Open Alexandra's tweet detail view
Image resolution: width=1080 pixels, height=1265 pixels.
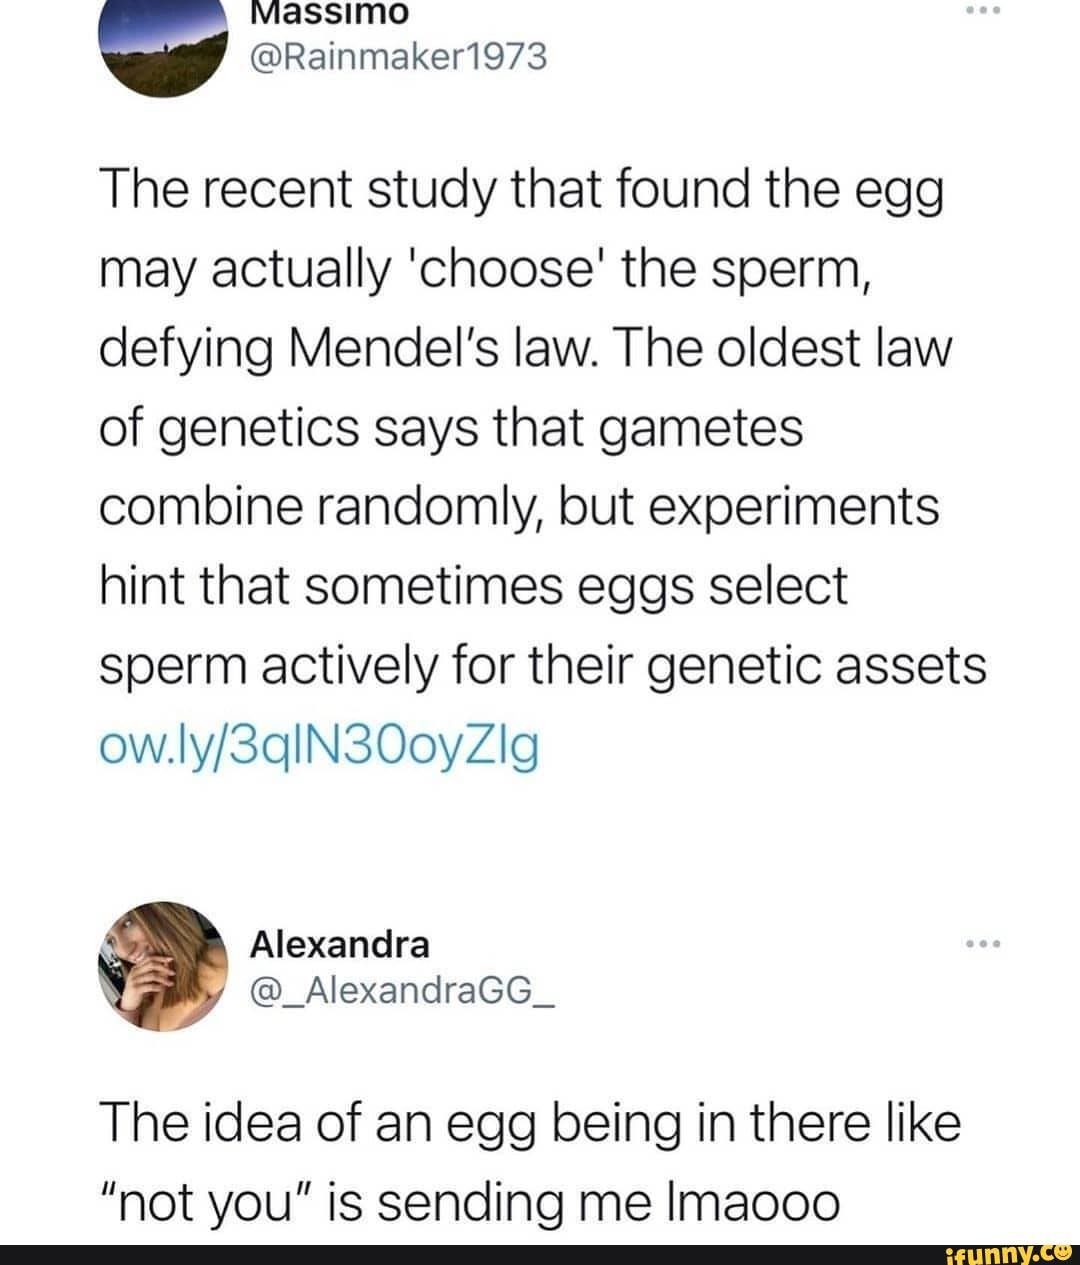point(528,1160)
